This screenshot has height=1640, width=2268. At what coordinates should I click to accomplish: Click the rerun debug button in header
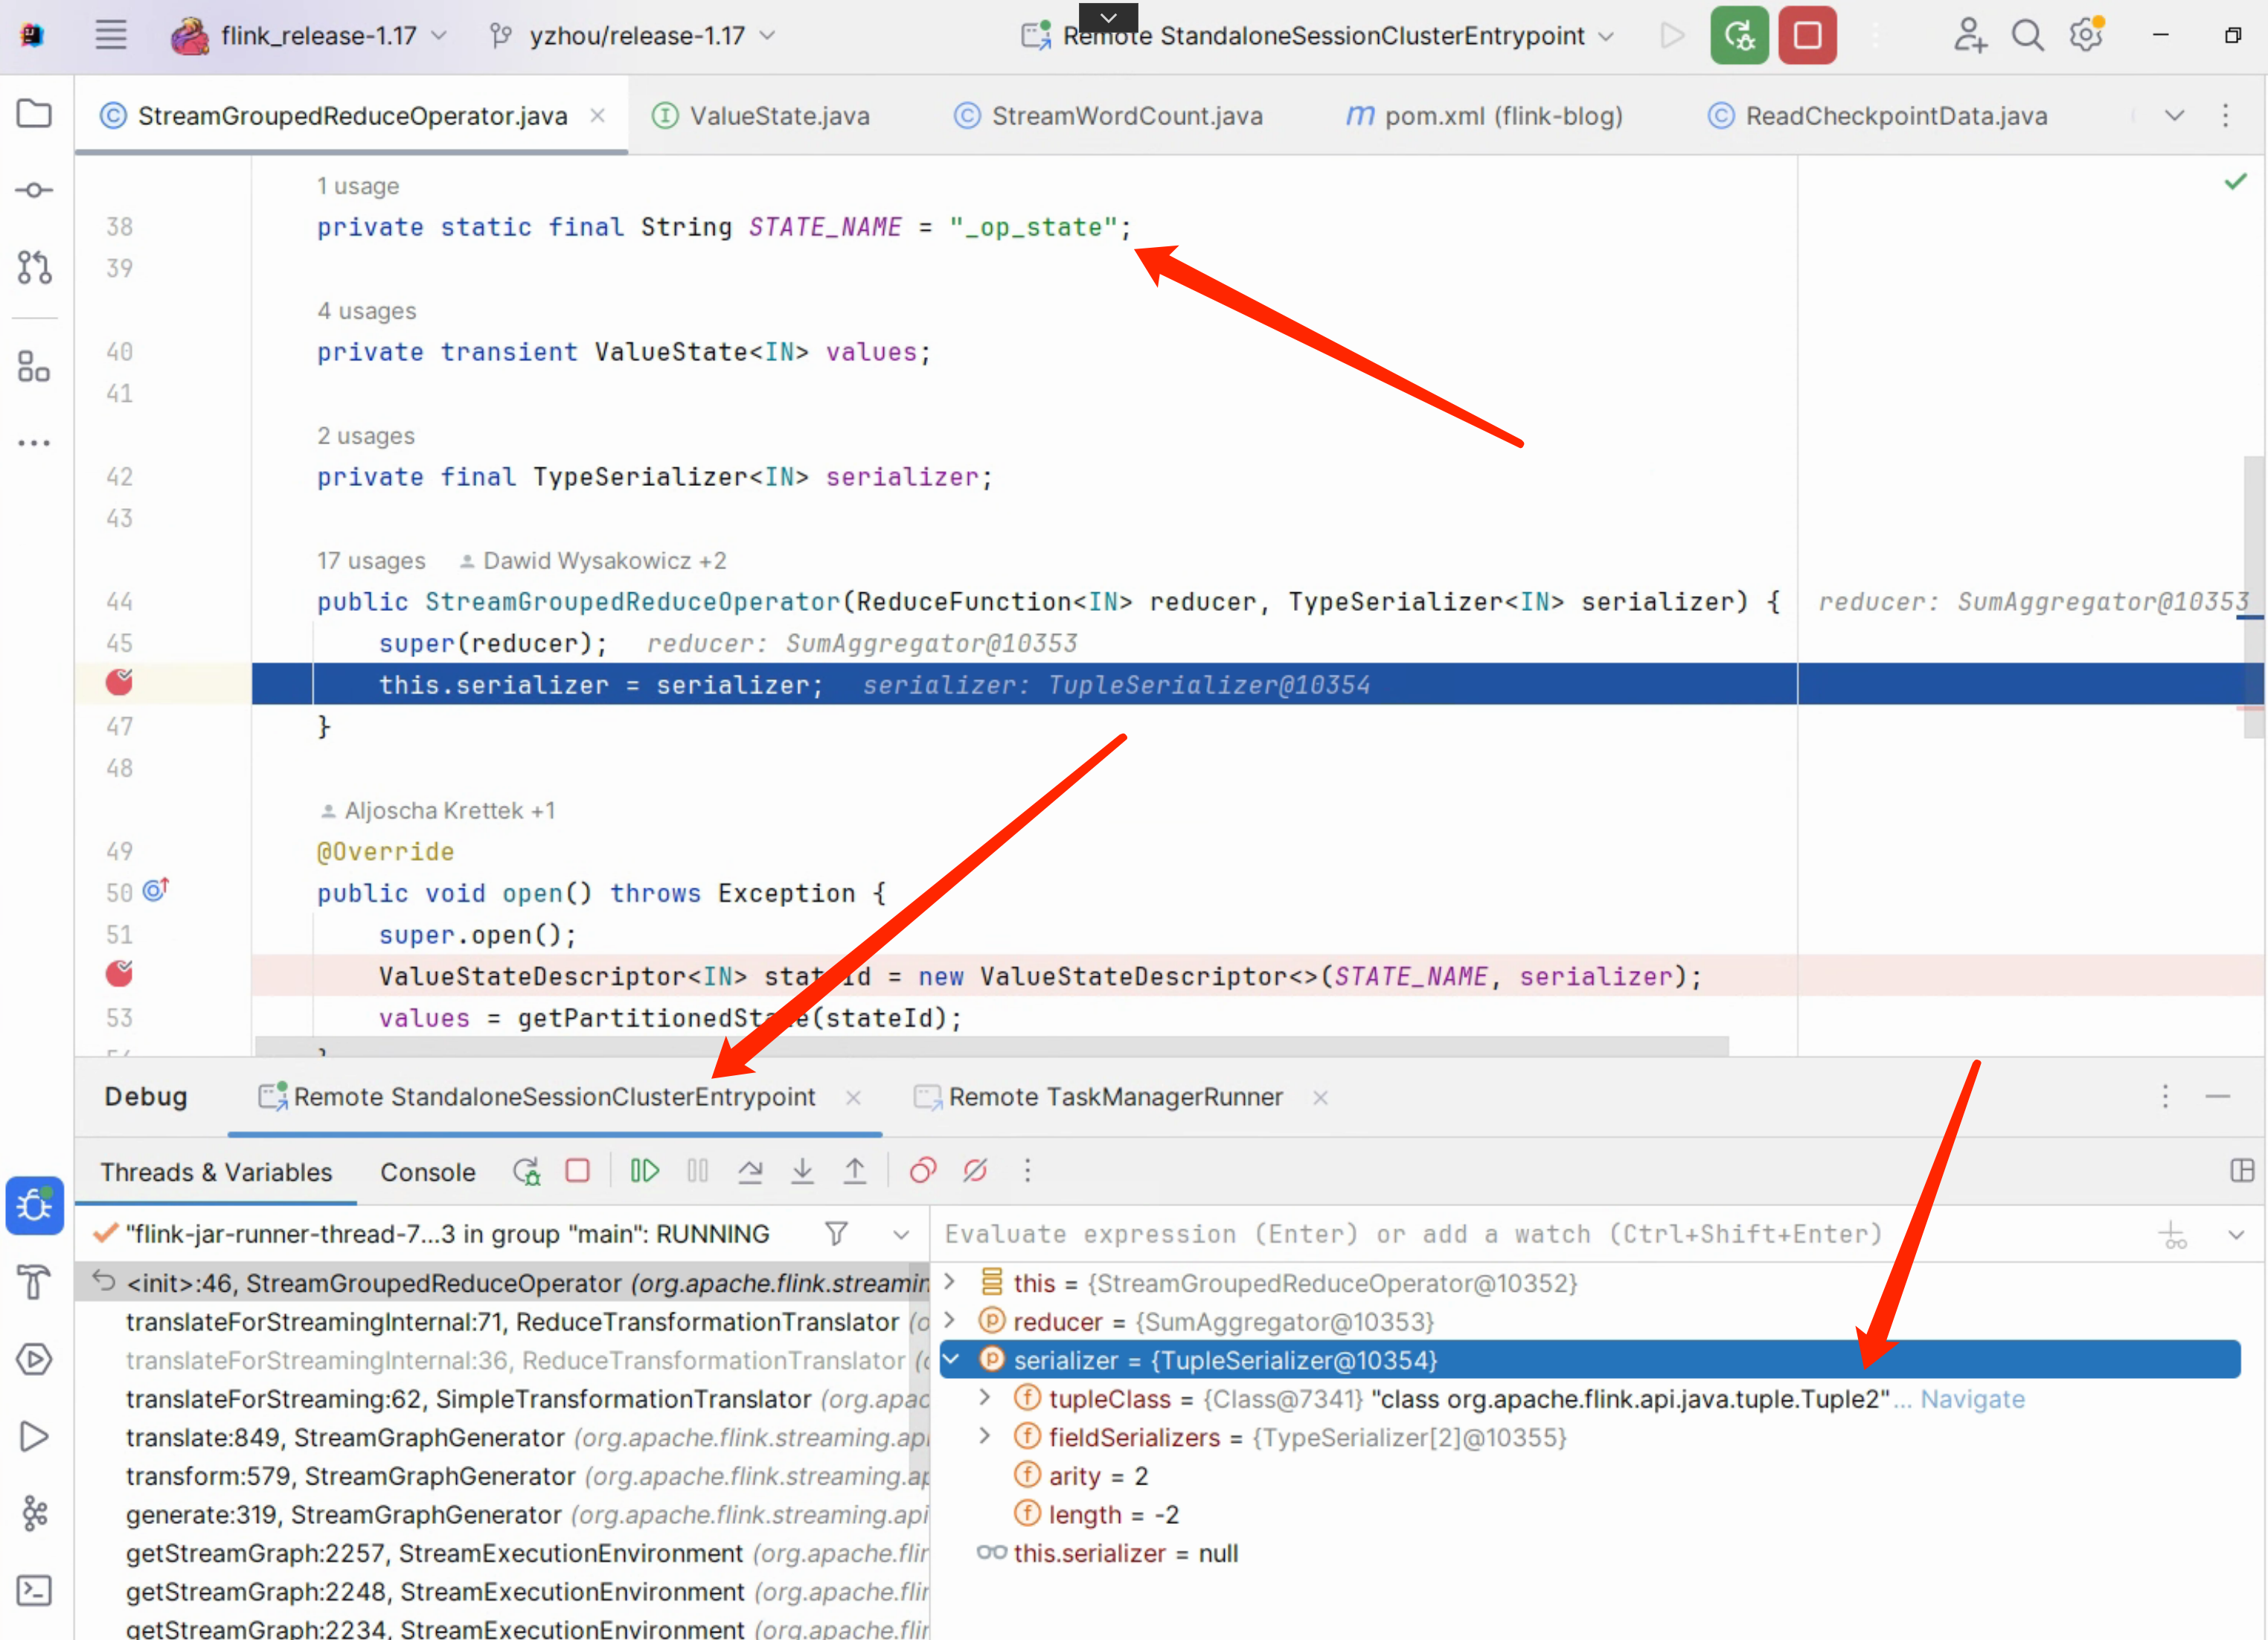1739,35
